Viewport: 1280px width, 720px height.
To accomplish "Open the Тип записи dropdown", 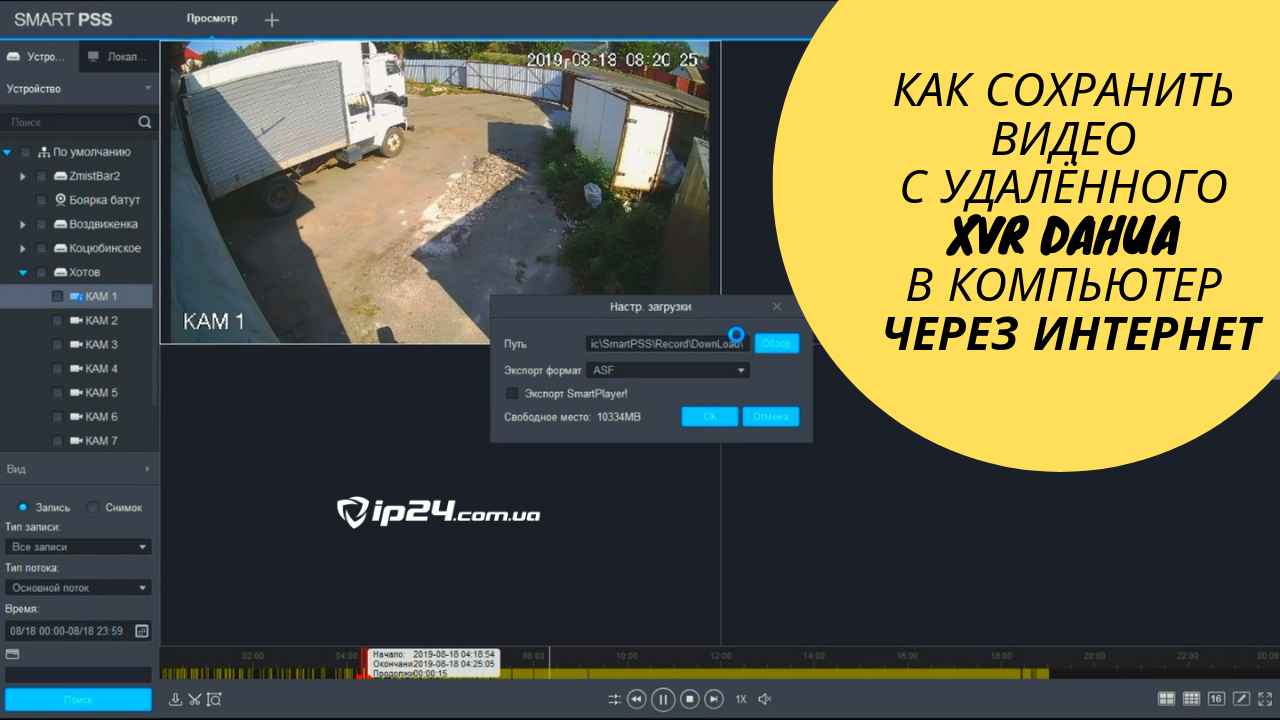I will pos(78,547).
